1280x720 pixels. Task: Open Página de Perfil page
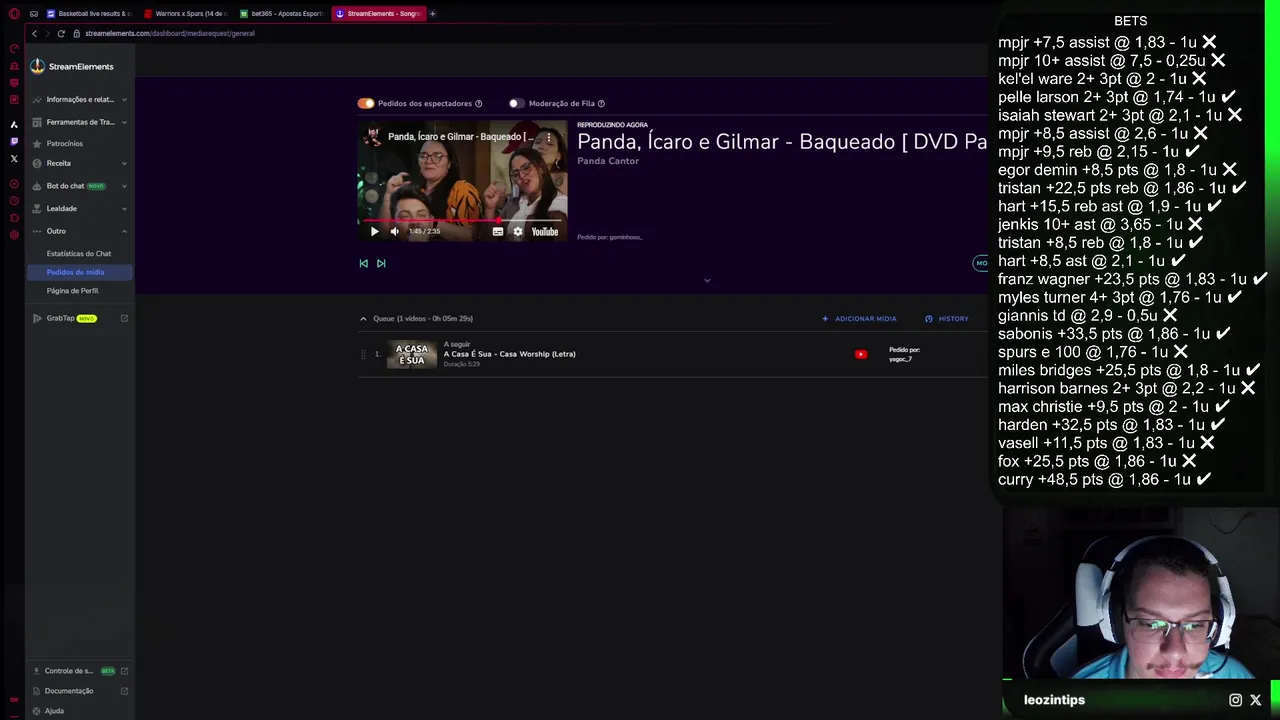click(73, 291)
